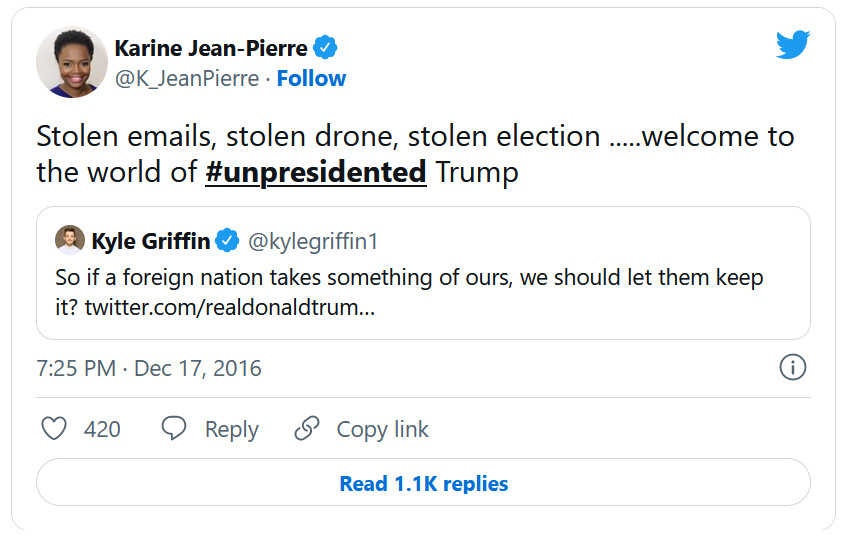Open Karine Jean-Pierre's profile photo
853x546 pixels.
pos(71,62)
